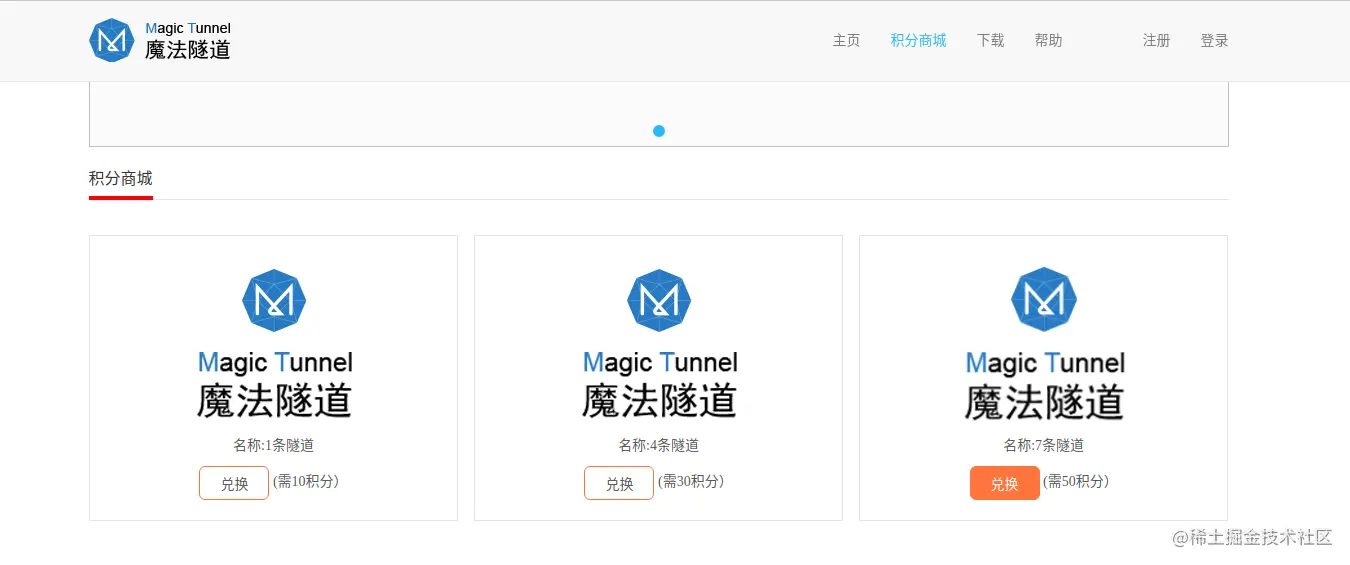Click the (需50积分) cost label
This screenshot has width=1350, height=565.
point(1076,481)
